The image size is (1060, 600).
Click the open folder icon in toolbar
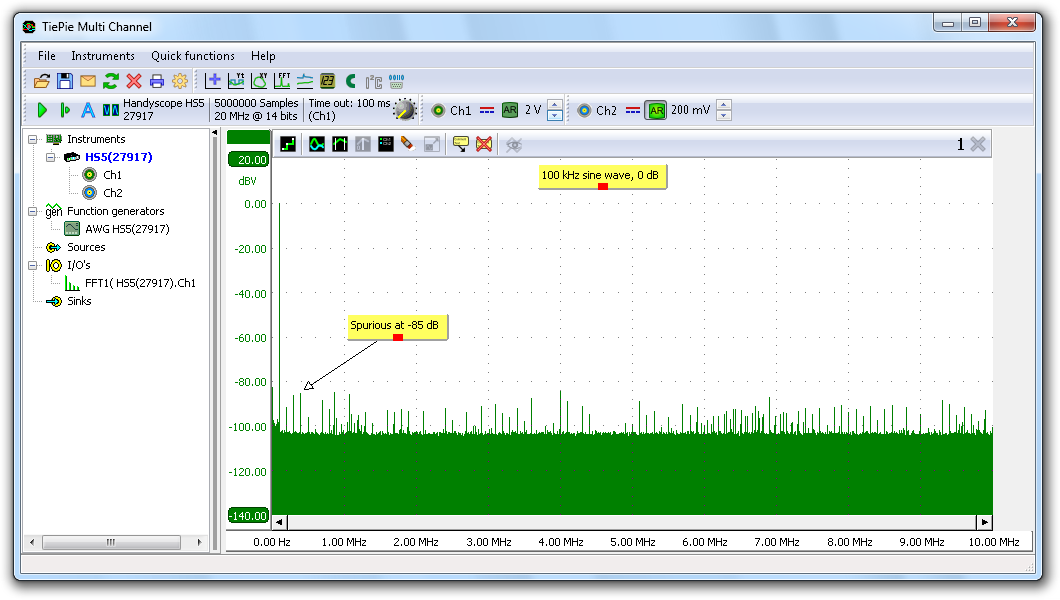(x=42, y=81)
